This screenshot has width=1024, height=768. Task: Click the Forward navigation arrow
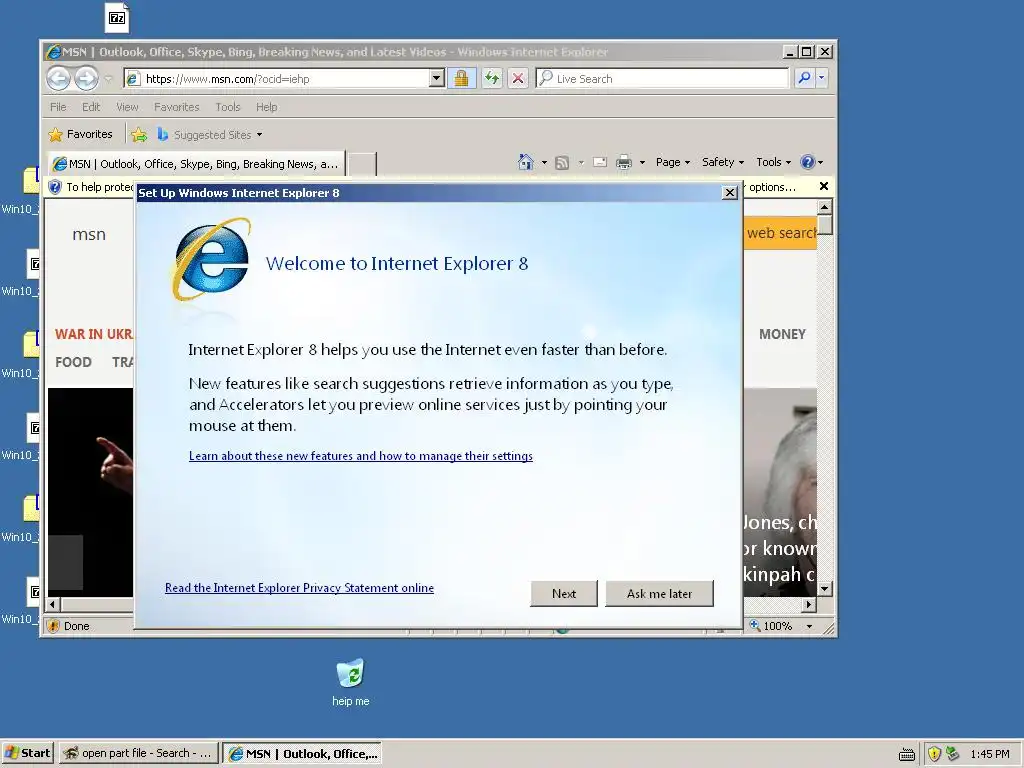coord(86,79)
